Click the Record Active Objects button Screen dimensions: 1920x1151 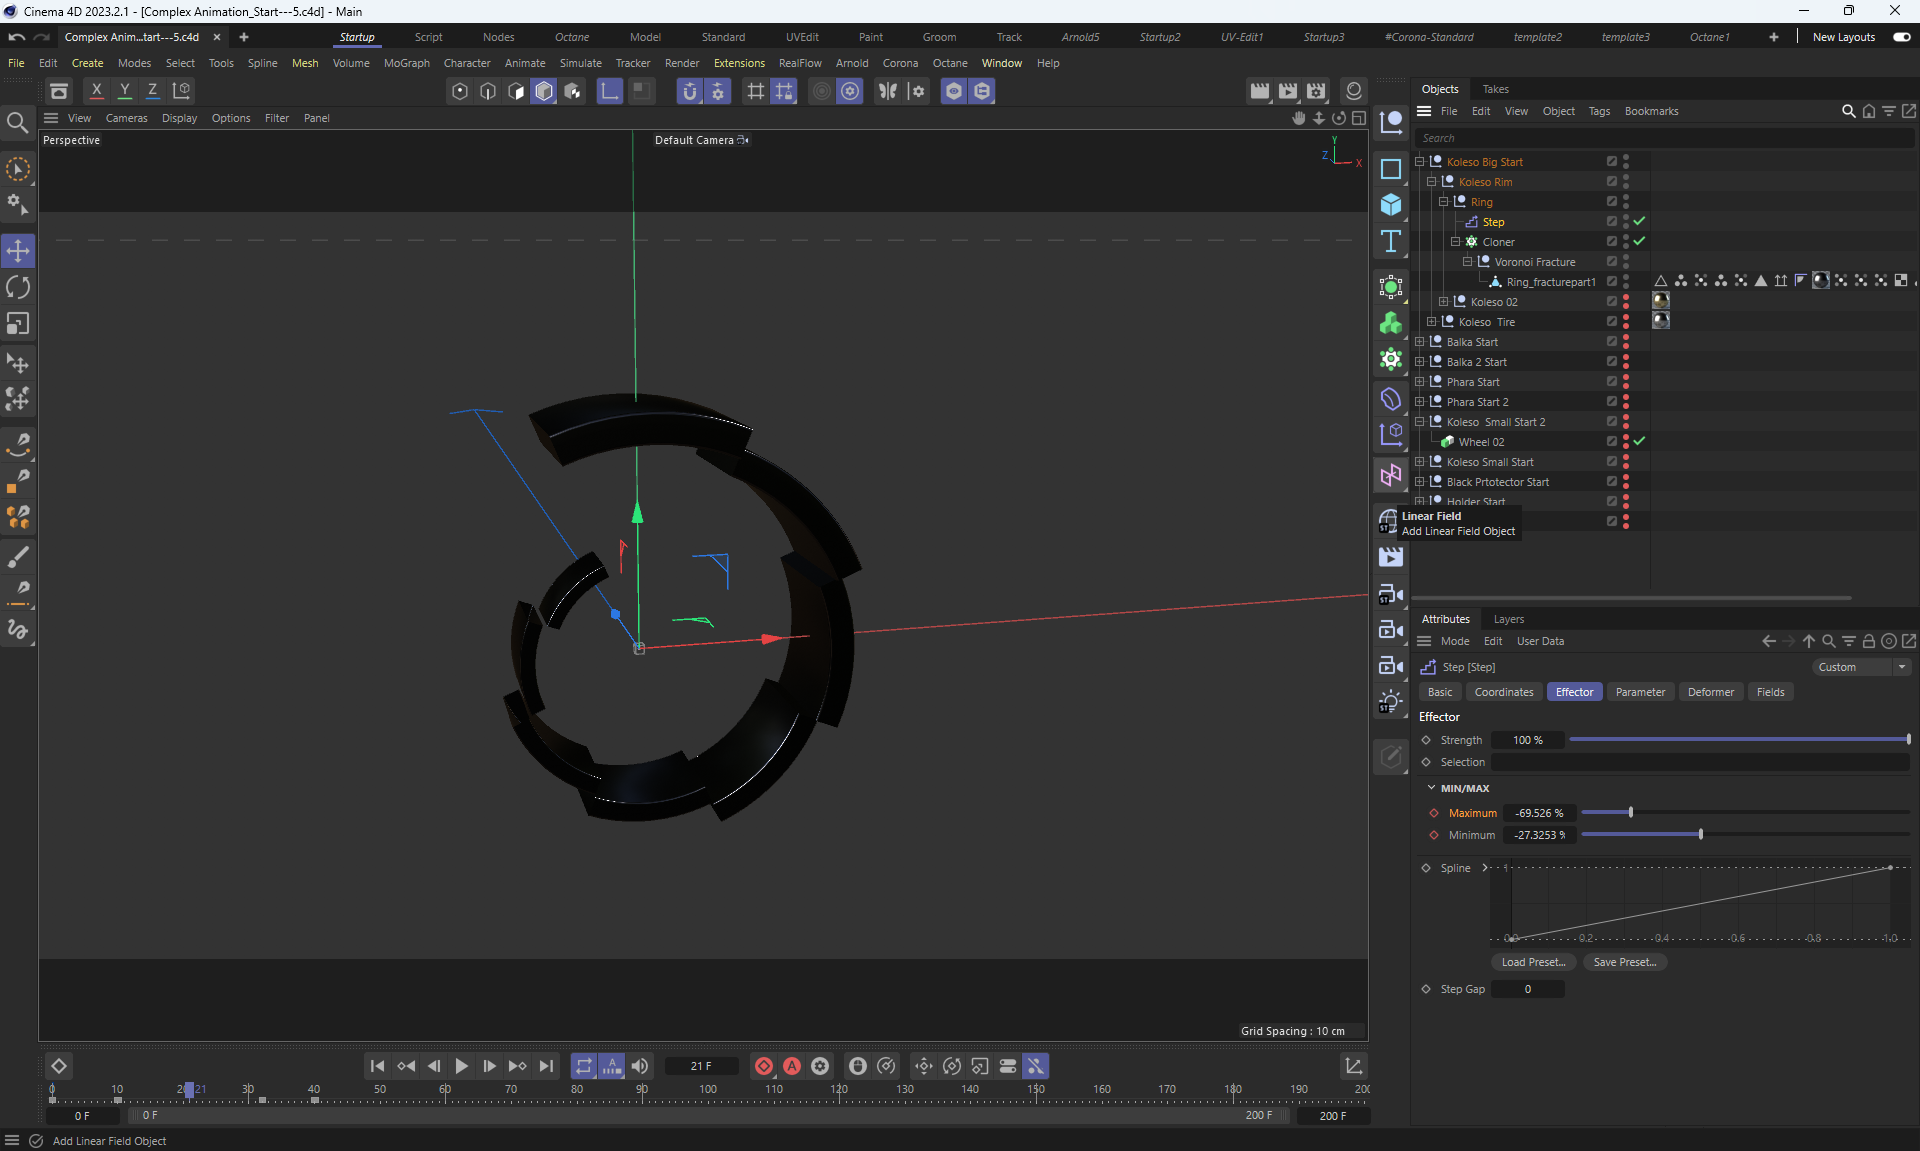[764, 1066]
